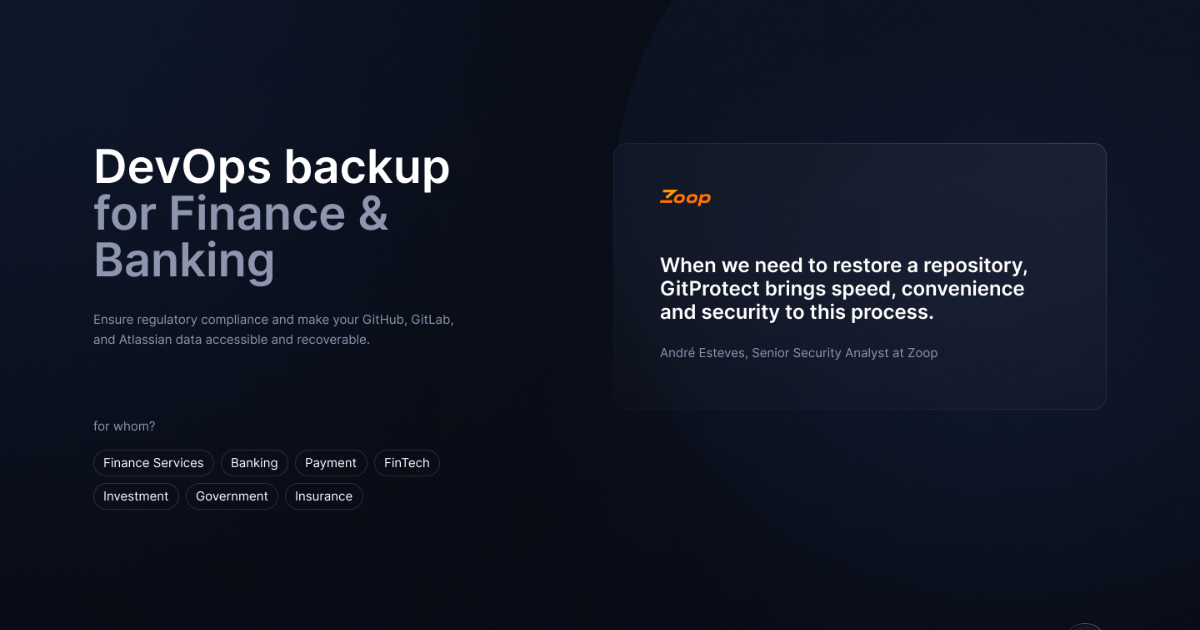The image size is (1200, 630).
Task: Select the Government tag
Action: 231,496
